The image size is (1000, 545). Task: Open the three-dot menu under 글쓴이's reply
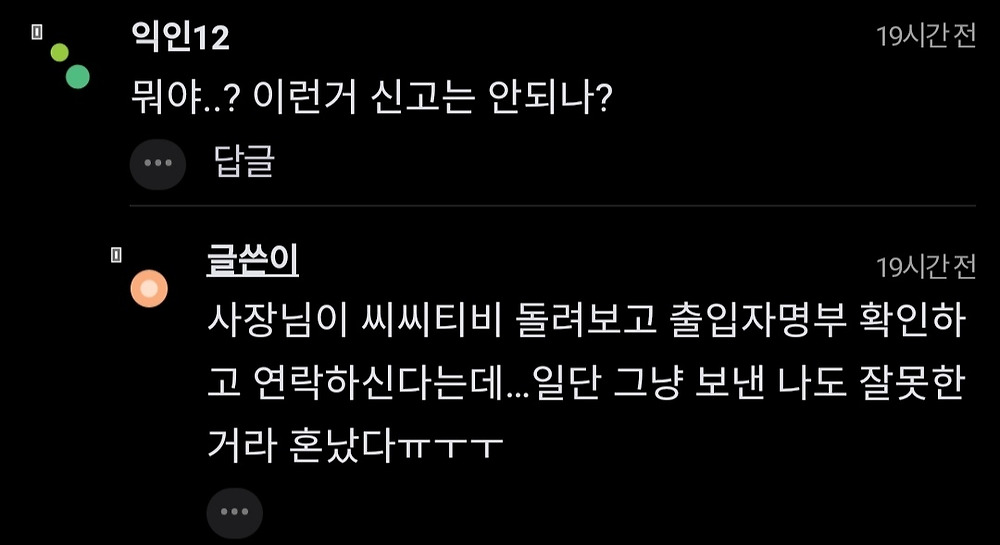click(x=234, y=511)
